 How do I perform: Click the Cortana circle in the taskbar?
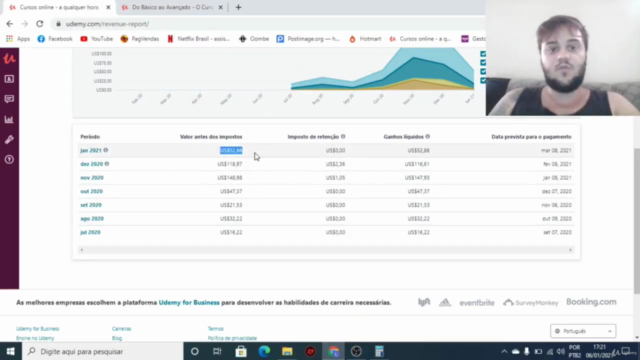coord(195,351)
